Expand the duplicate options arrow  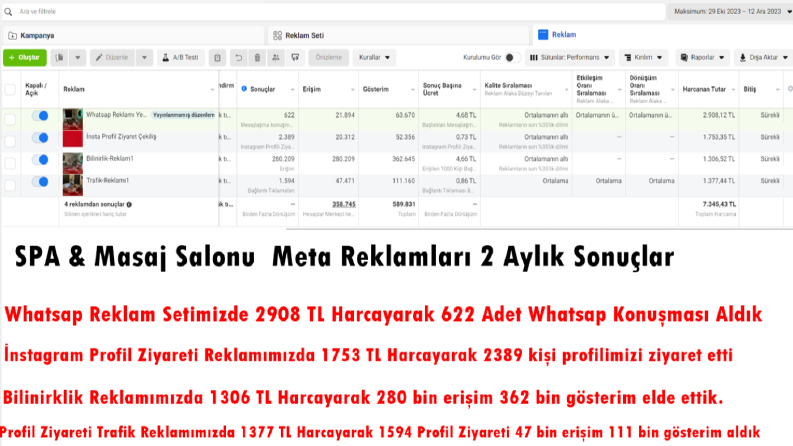77,58
